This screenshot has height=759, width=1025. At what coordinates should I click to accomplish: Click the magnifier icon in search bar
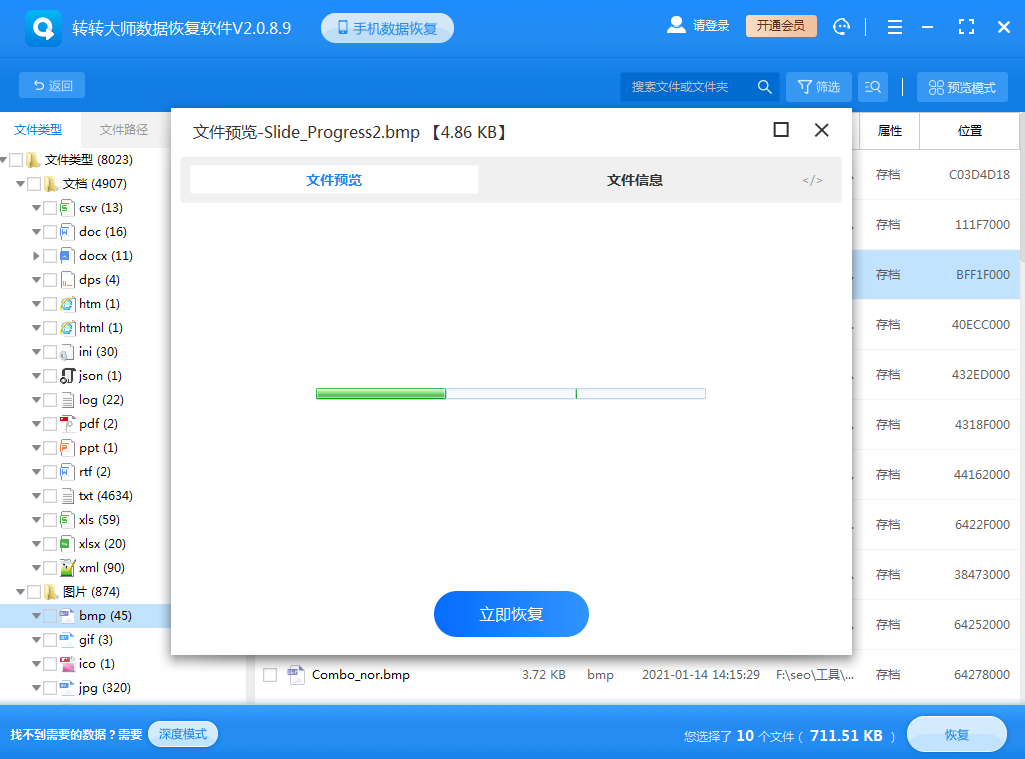(x=764, y=87)
